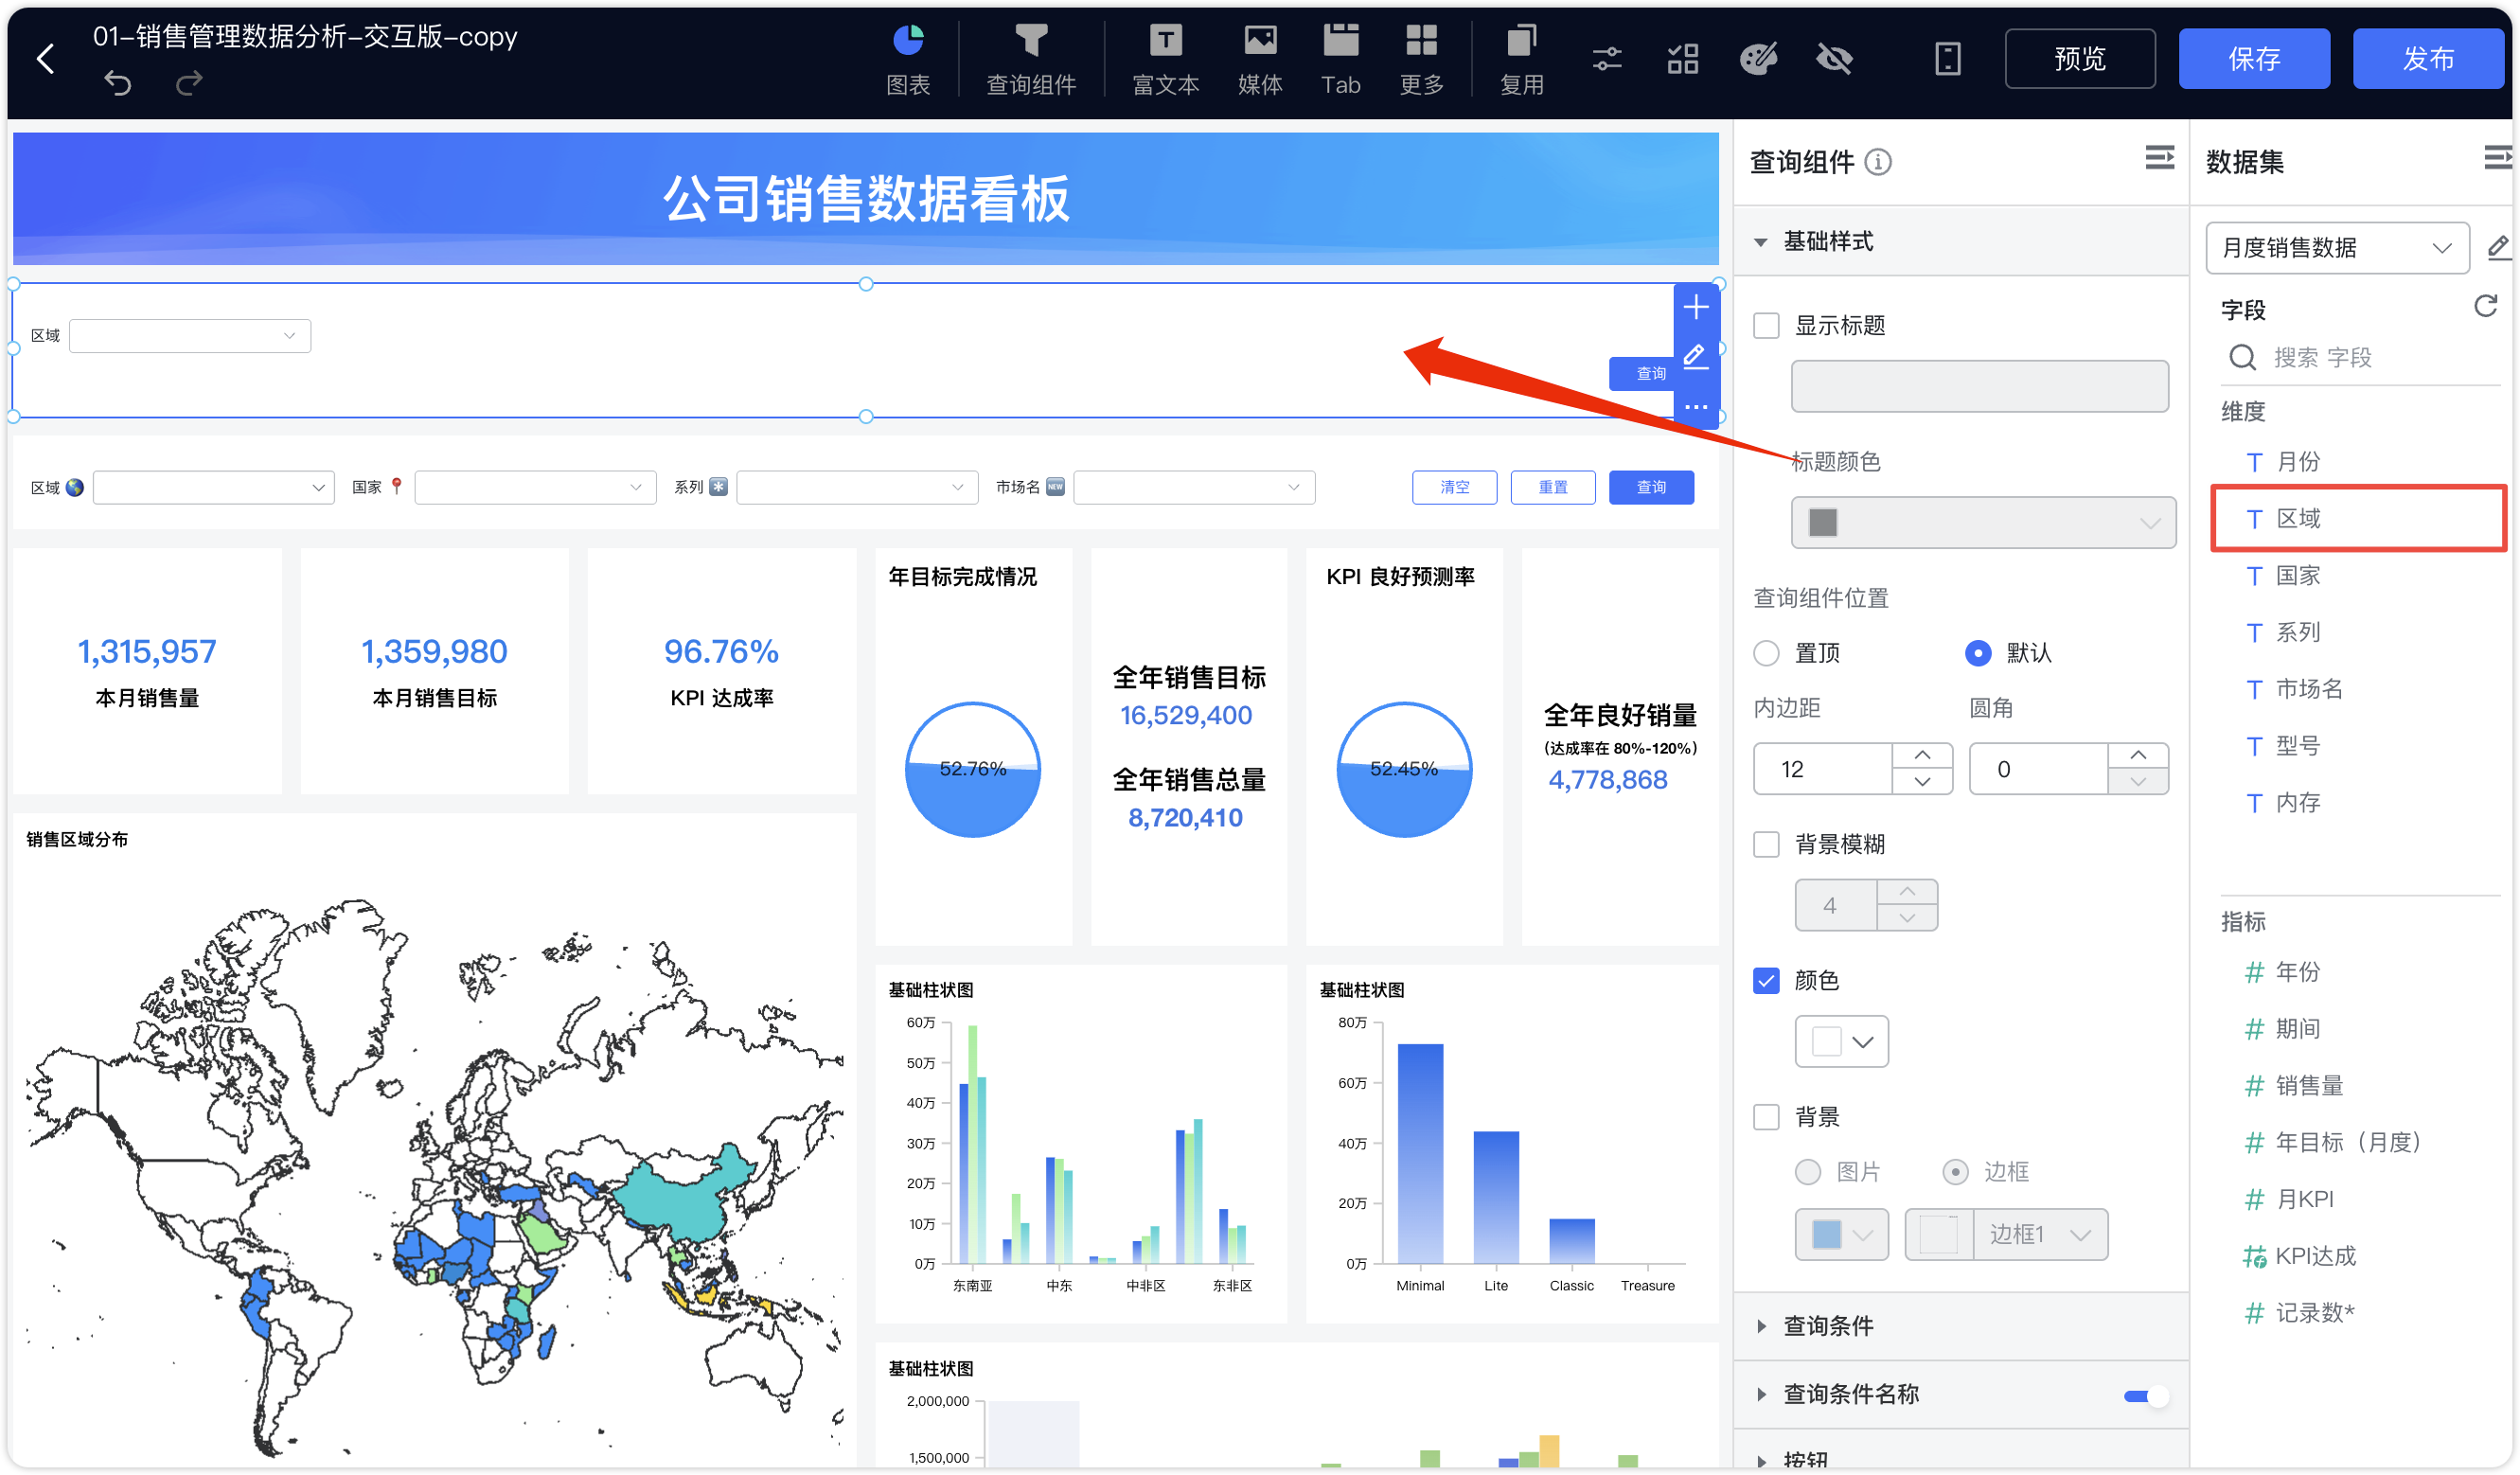Image resolution: width=2520 pixels, height=1475 pixels.
Task: Select the 置顶 radio button
Action: [x=1767, y=653]
